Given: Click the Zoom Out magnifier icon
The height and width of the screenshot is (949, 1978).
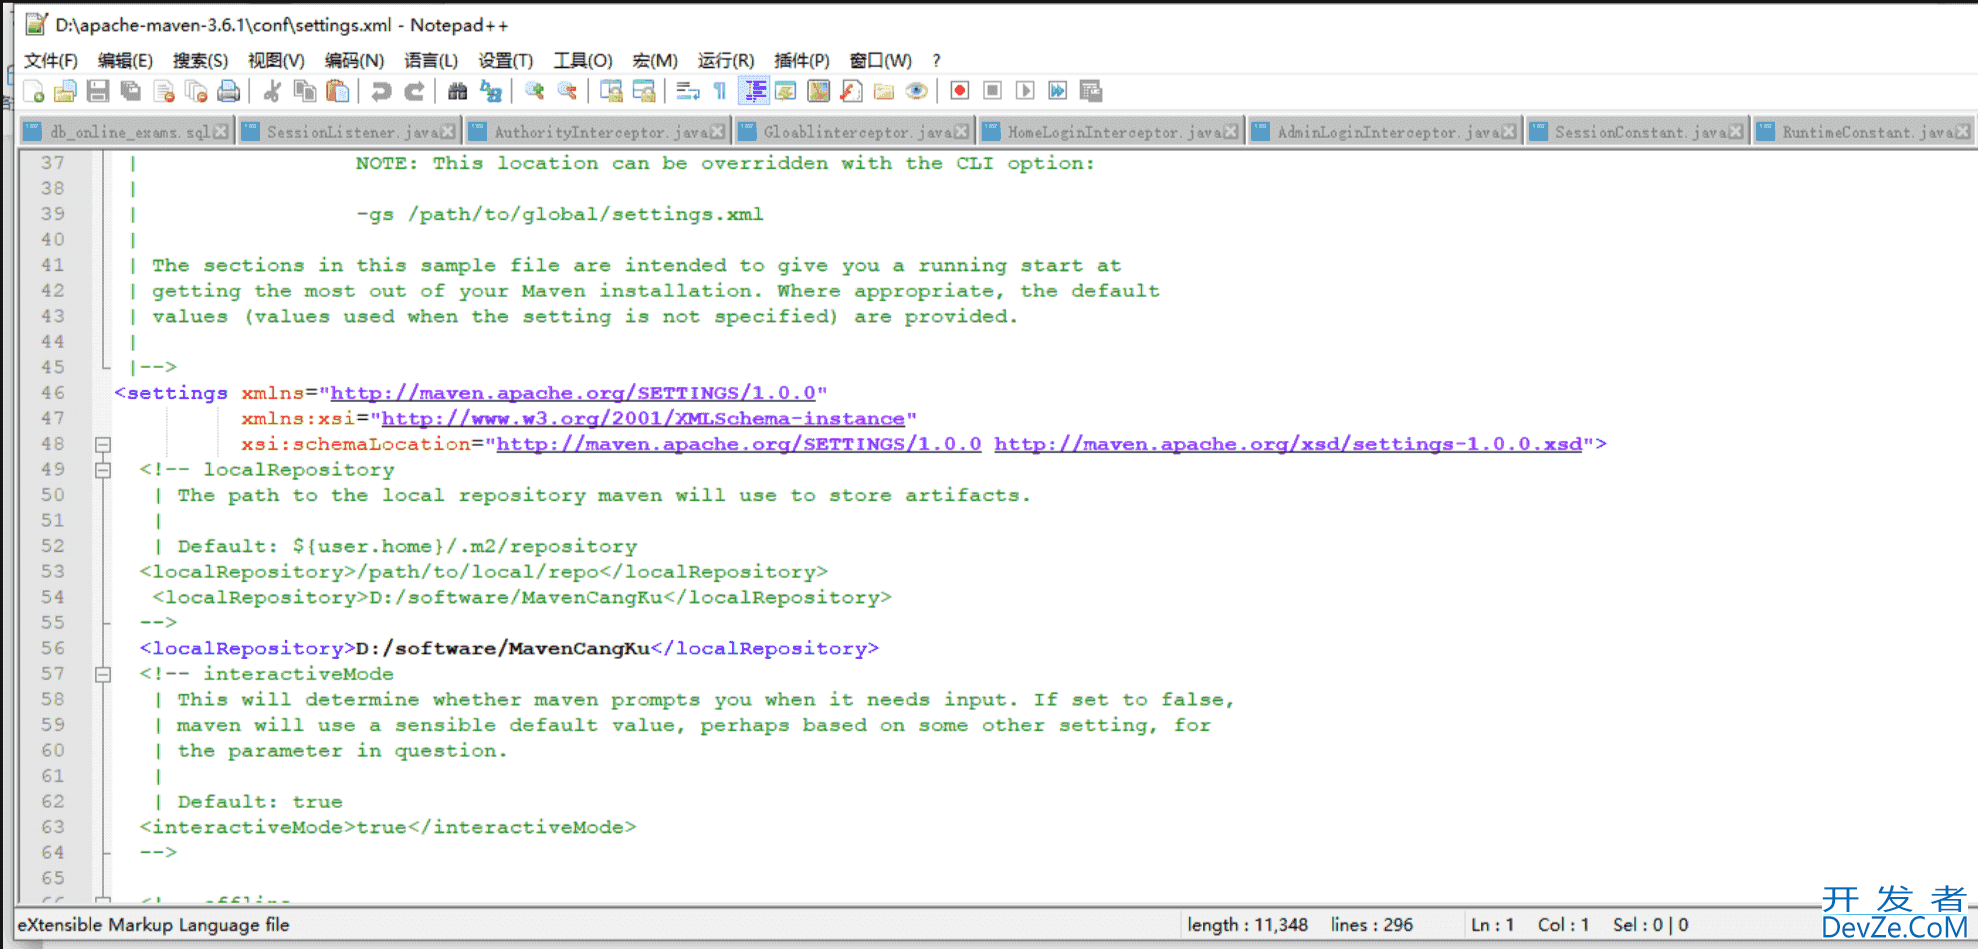Looking at the screenshot, I should [567, 92].
